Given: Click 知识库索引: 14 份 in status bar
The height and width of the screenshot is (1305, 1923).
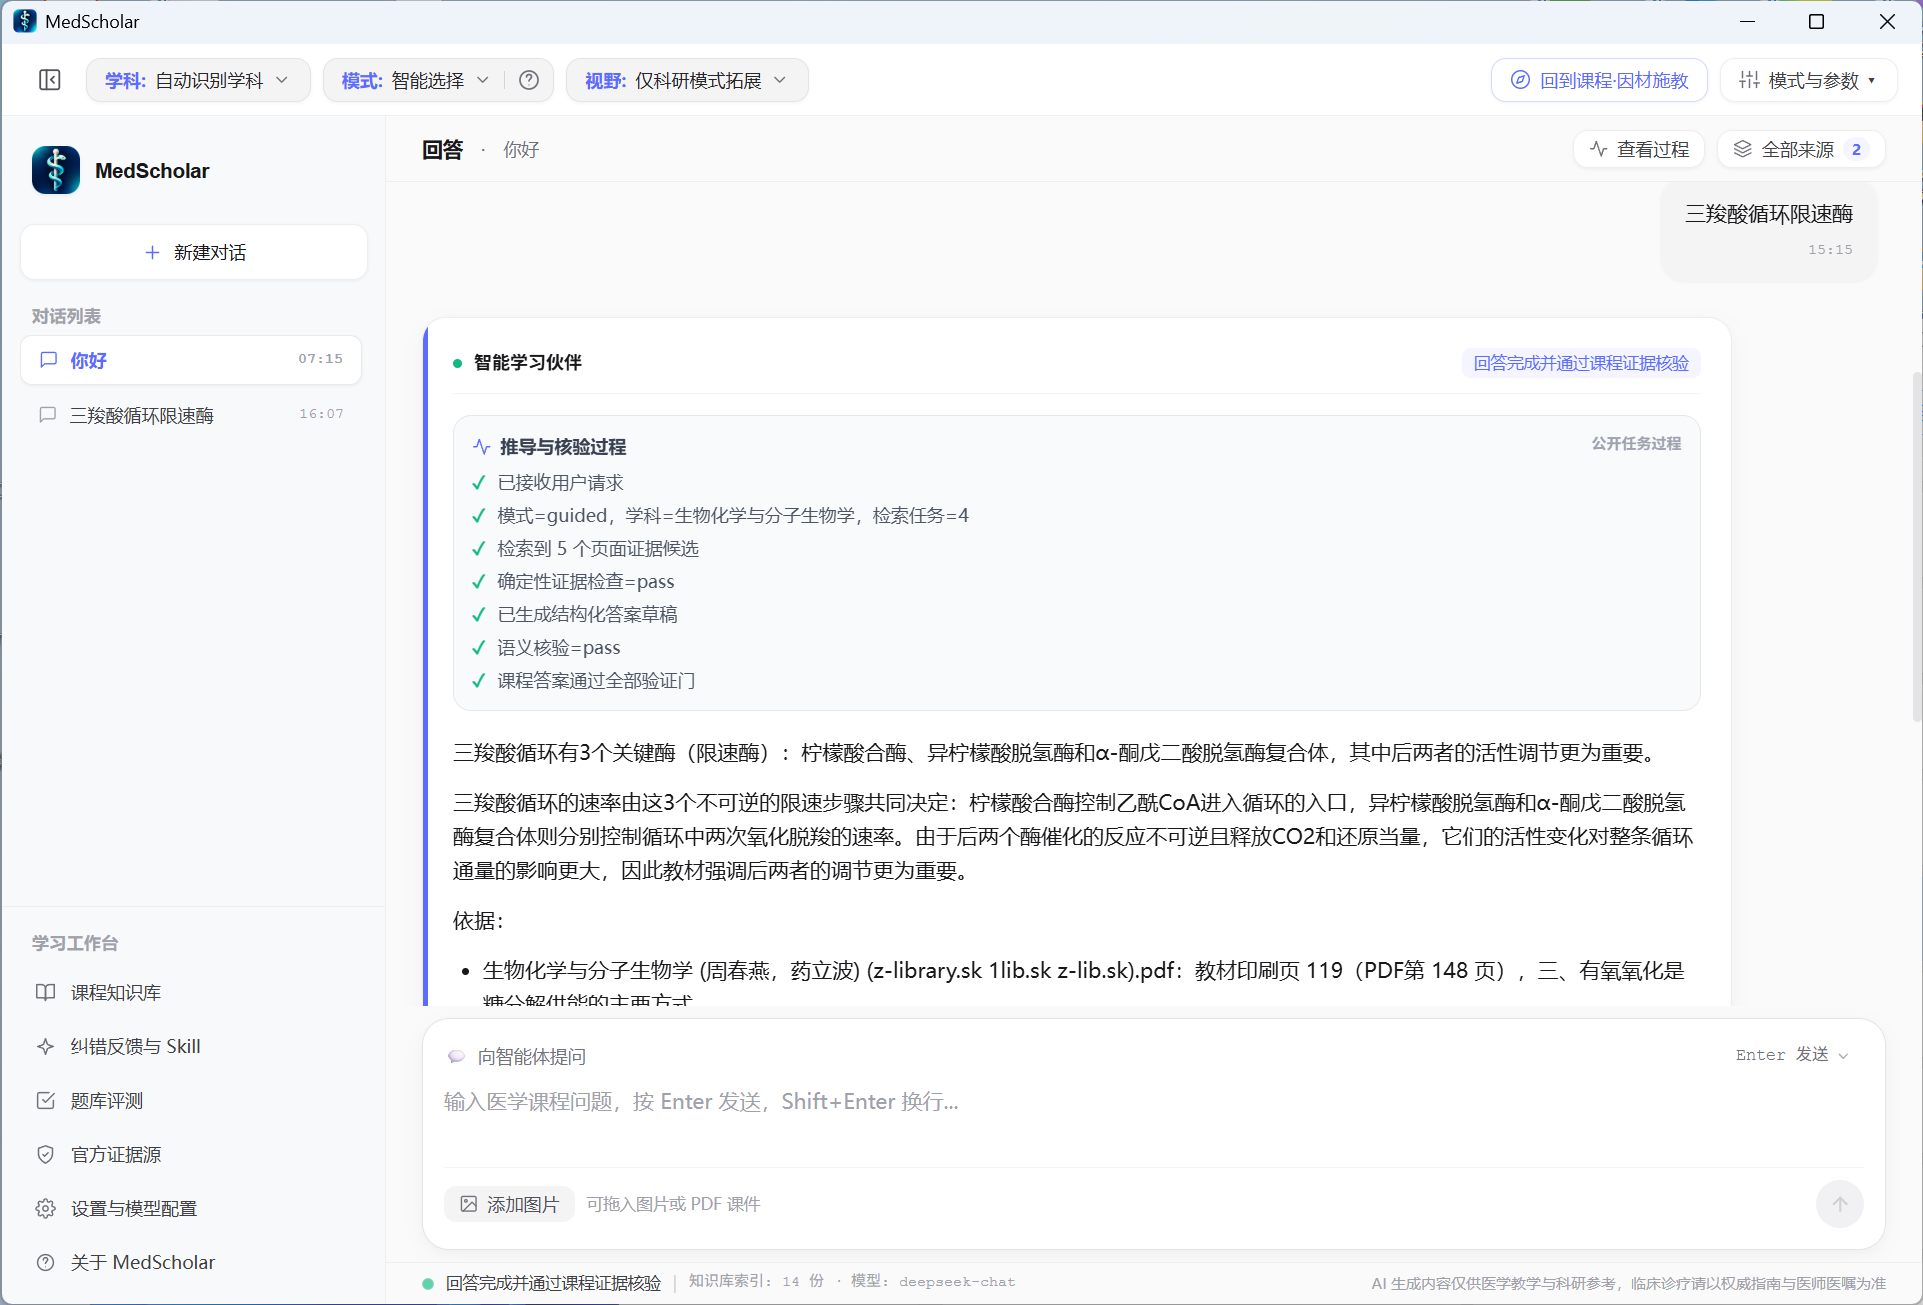Looking at the screenshot, I should point(756,1281).
